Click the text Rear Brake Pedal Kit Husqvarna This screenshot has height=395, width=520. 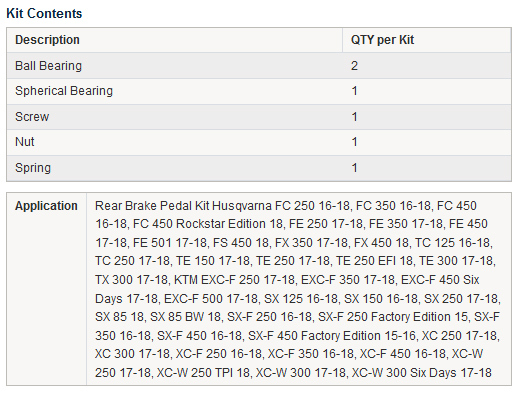point(183,206)
